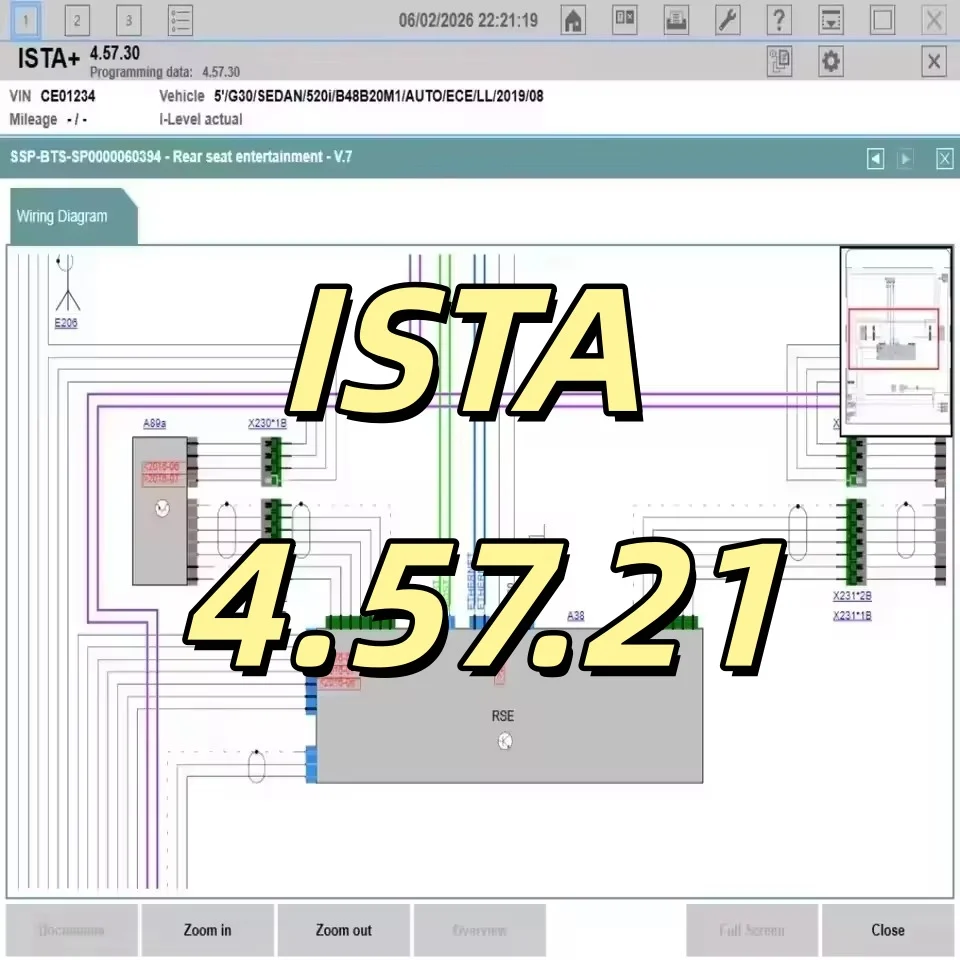Click the VIN value CE01234

pyautogui.click(x=68, y=96)
